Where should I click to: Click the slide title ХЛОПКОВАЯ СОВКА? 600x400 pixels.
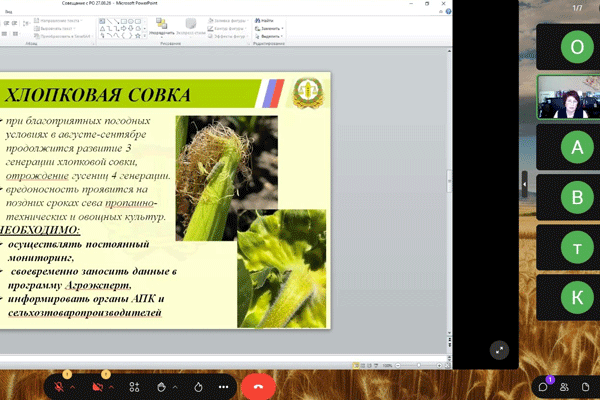click(x=98, y=95)
